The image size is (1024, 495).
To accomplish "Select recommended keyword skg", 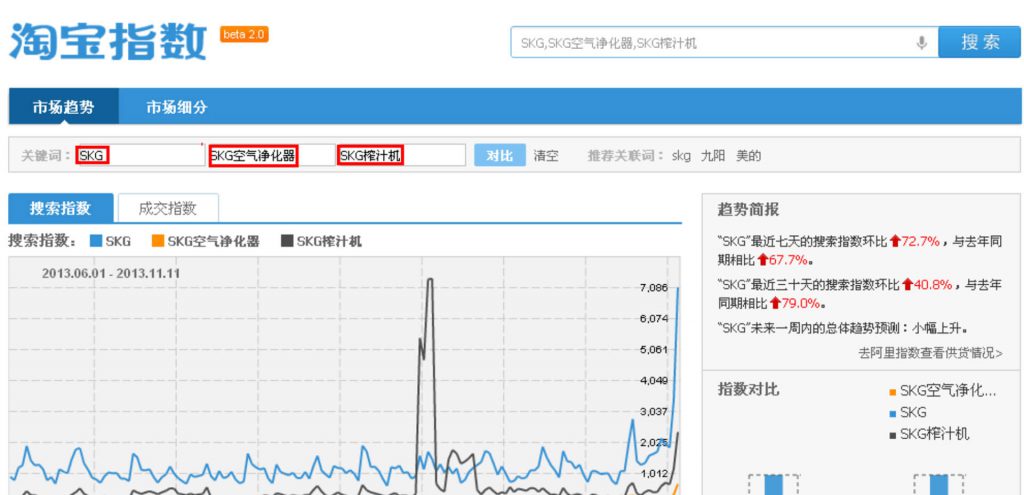I will (x=681, y=156).
